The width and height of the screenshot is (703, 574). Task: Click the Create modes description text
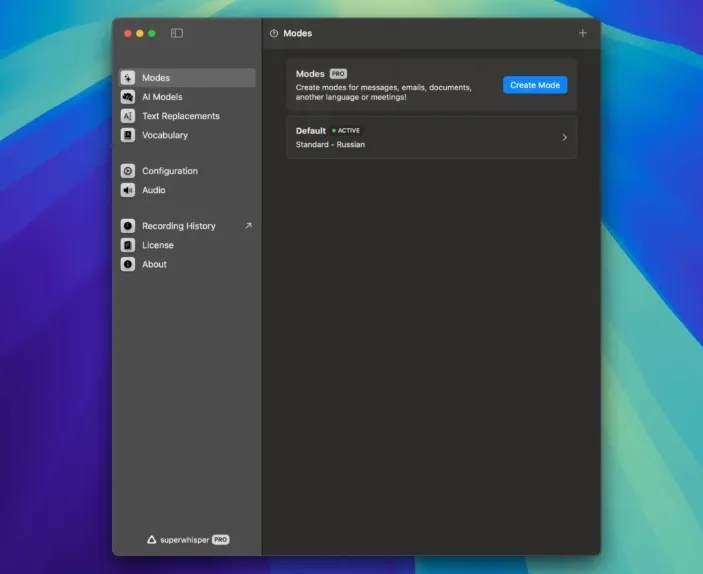(x=383, y=92)
